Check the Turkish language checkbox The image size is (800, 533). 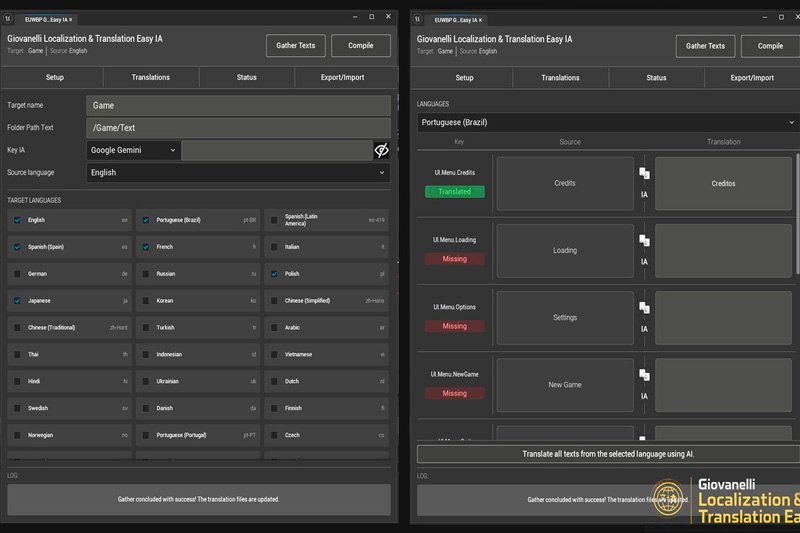coord(146,327)
